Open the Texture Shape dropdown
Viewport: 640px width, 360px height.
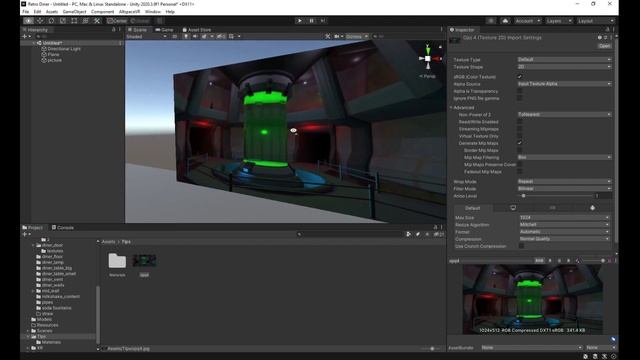tap(564, 67)
